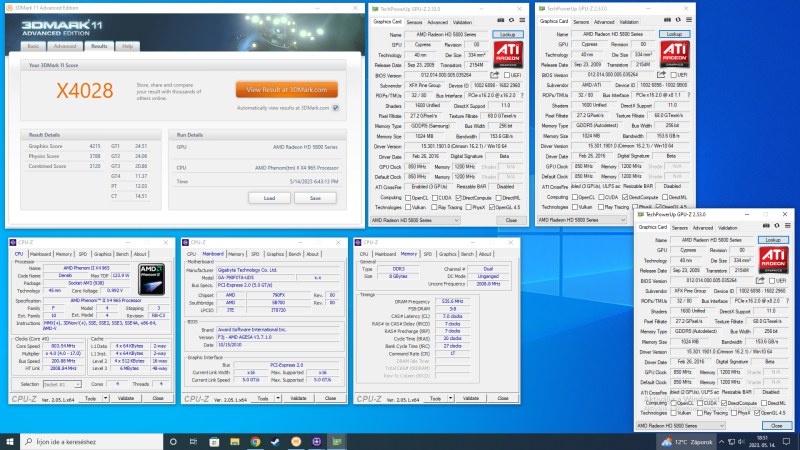The height and width of the screenshot is (450, 800).
Task: Click the bus interface question mark beside x16 2.0
Action: click(x=522, y=95)
